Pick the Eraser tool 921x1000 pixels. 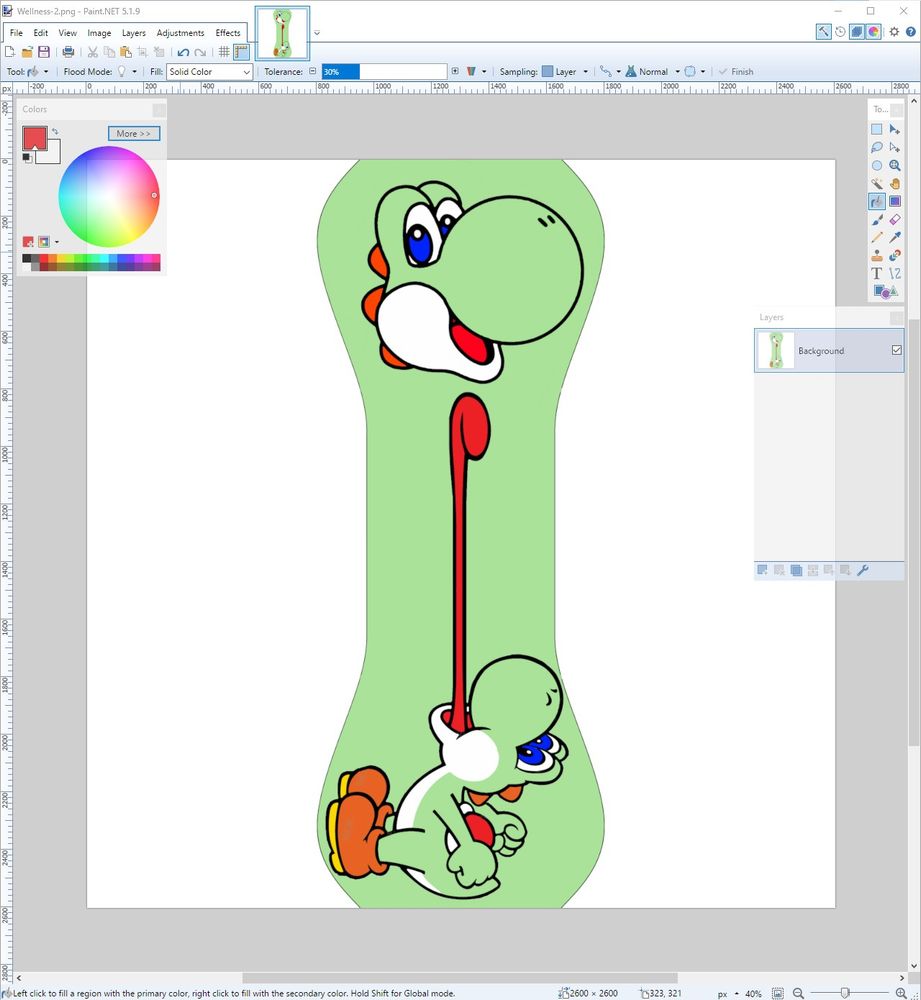[x=895, y=219]
